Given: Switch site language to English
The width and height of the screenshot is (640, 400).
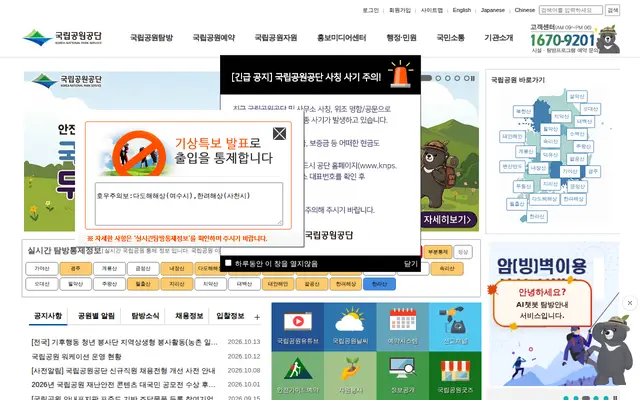Looking at the screenshot, I should (x=462, y=10).
